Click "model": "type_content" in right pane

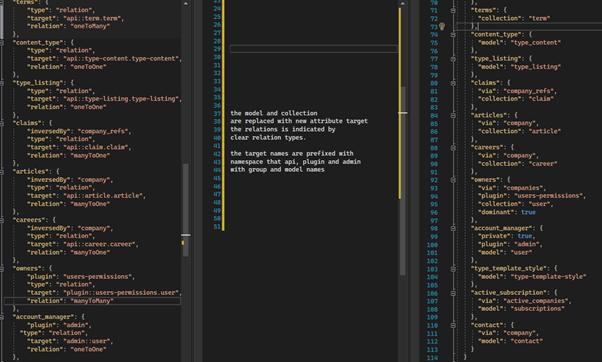[x=519, y=43]
